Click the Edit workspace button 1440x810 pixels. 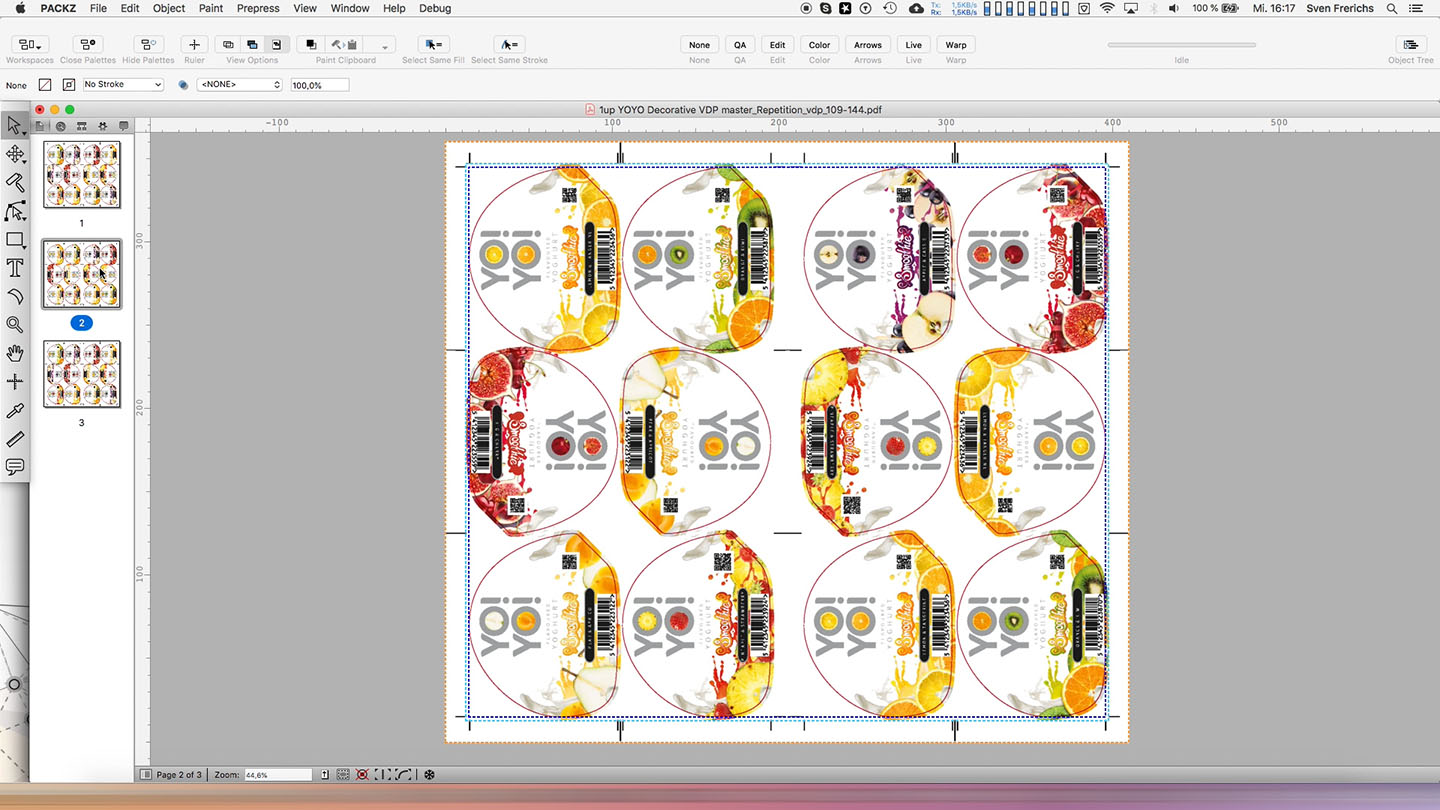[777, 45]
